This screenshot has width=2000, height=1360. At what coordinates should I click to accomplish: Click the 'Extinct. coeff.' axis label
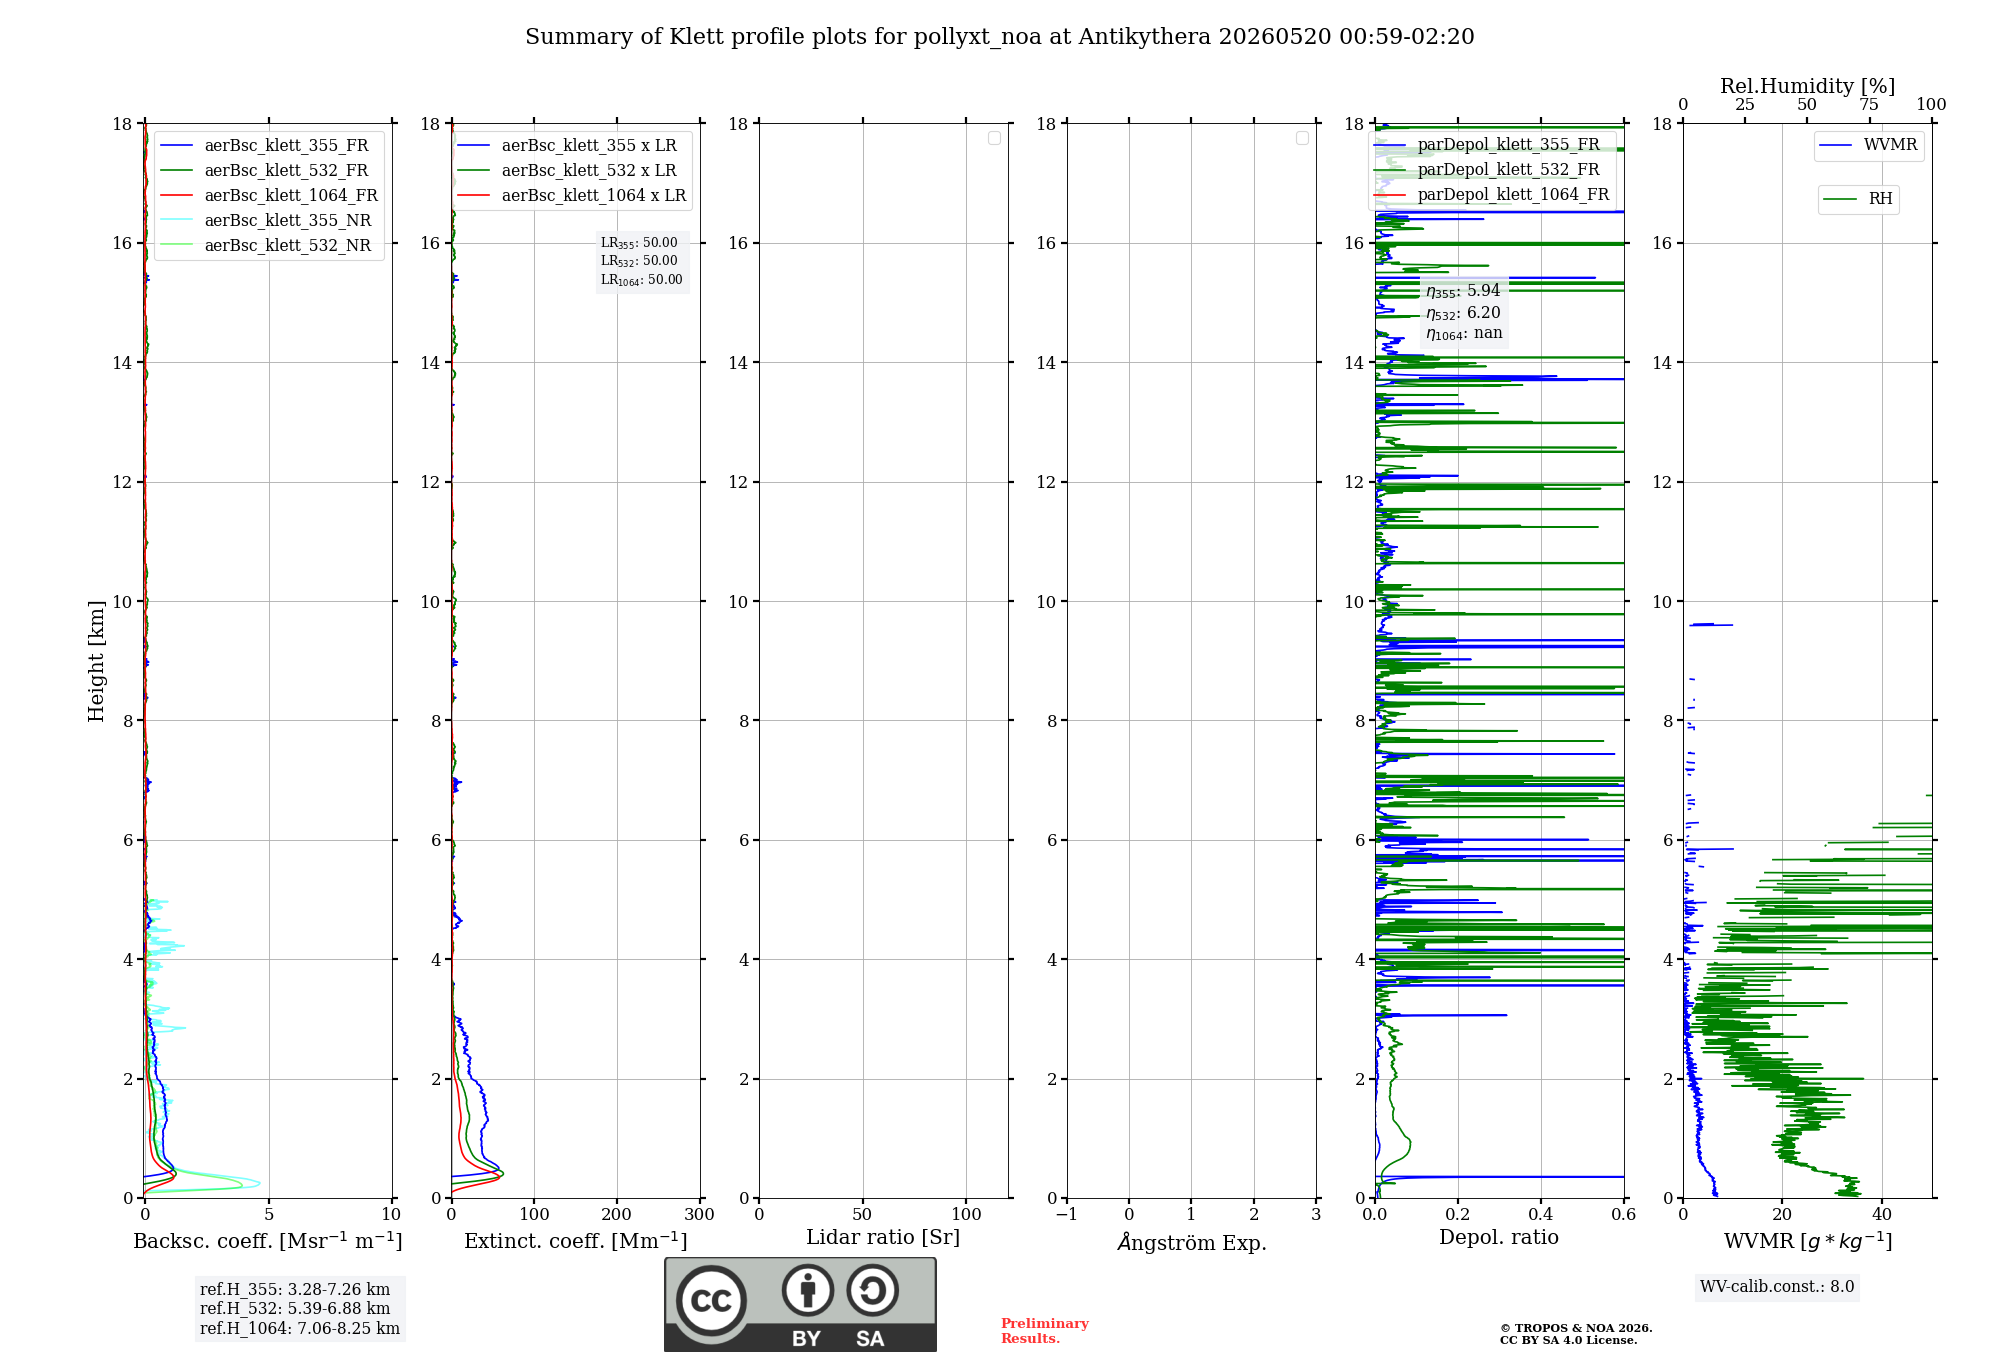[576, 1241]
